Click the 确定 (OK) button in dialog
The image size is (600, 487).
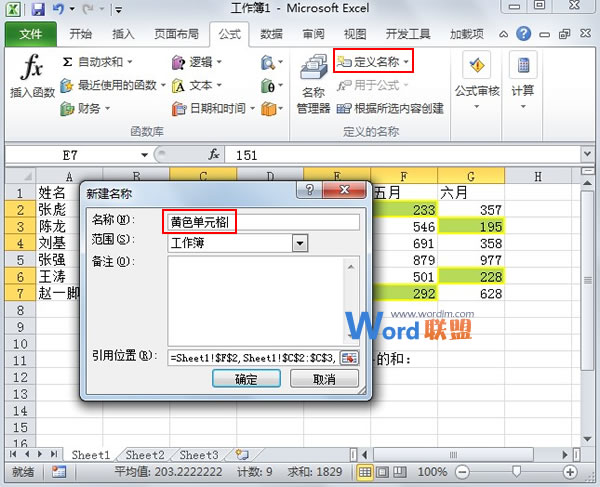[245, 380]
